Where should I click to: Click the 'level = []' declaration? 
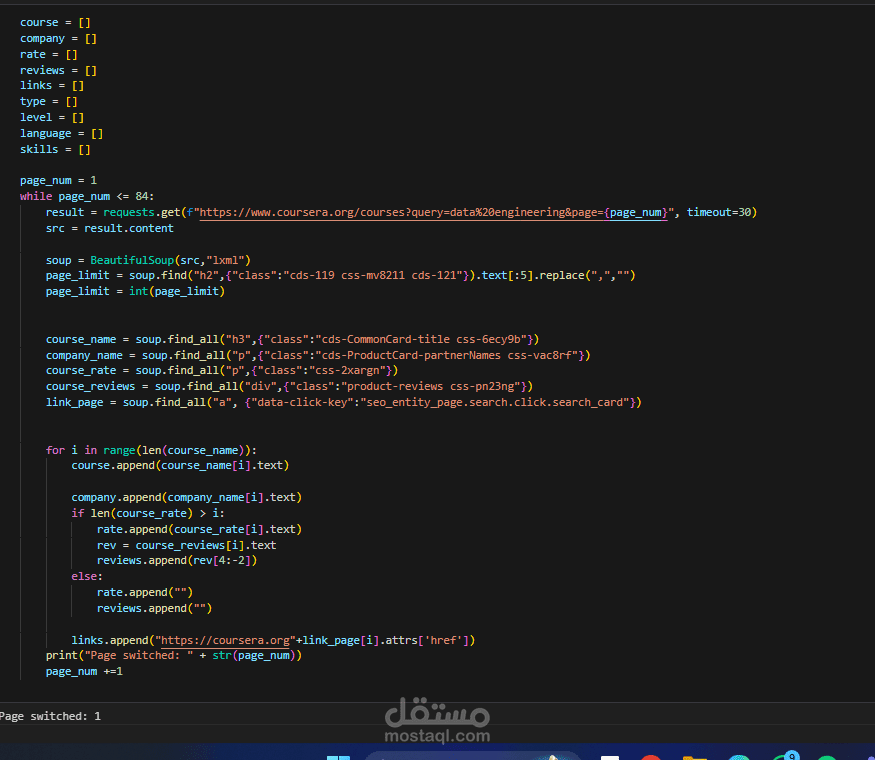tap(52, 118)
